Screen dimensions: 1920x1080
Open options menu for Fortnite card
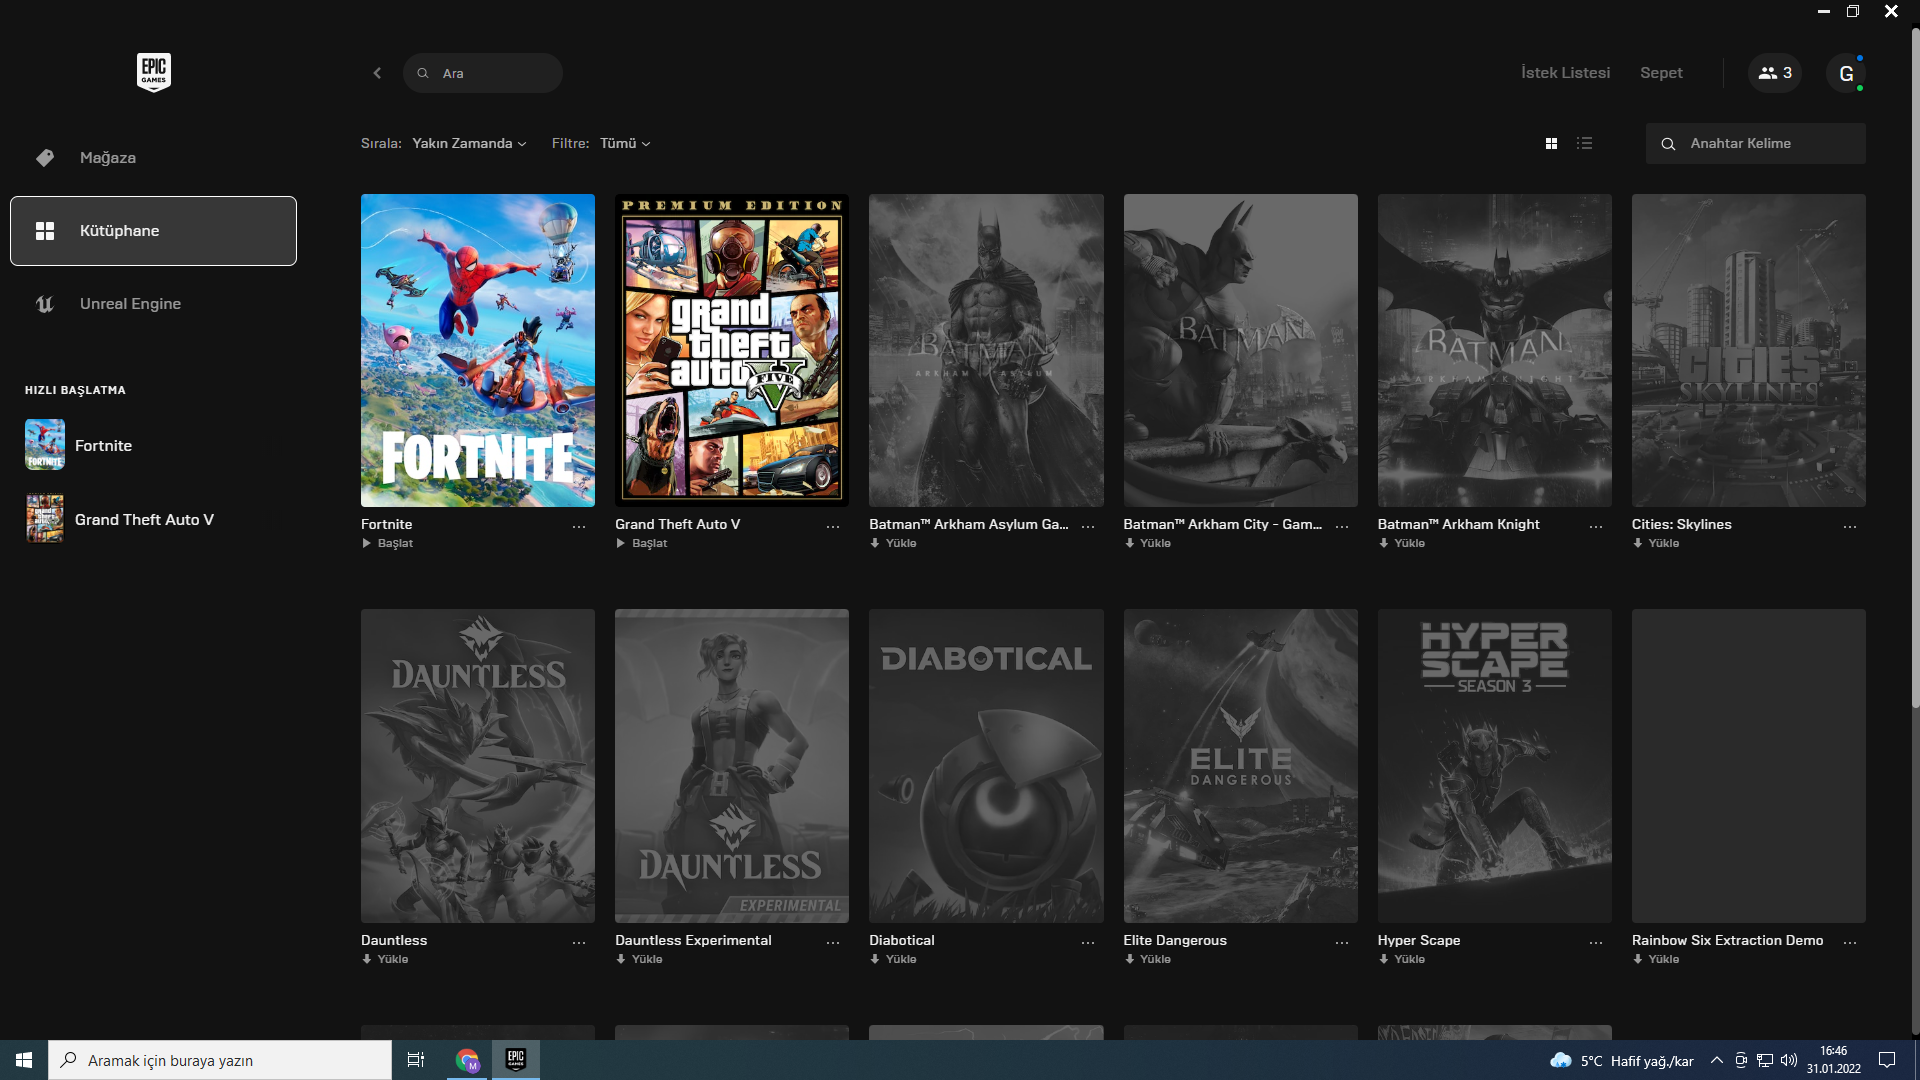(x=579, y=526)
